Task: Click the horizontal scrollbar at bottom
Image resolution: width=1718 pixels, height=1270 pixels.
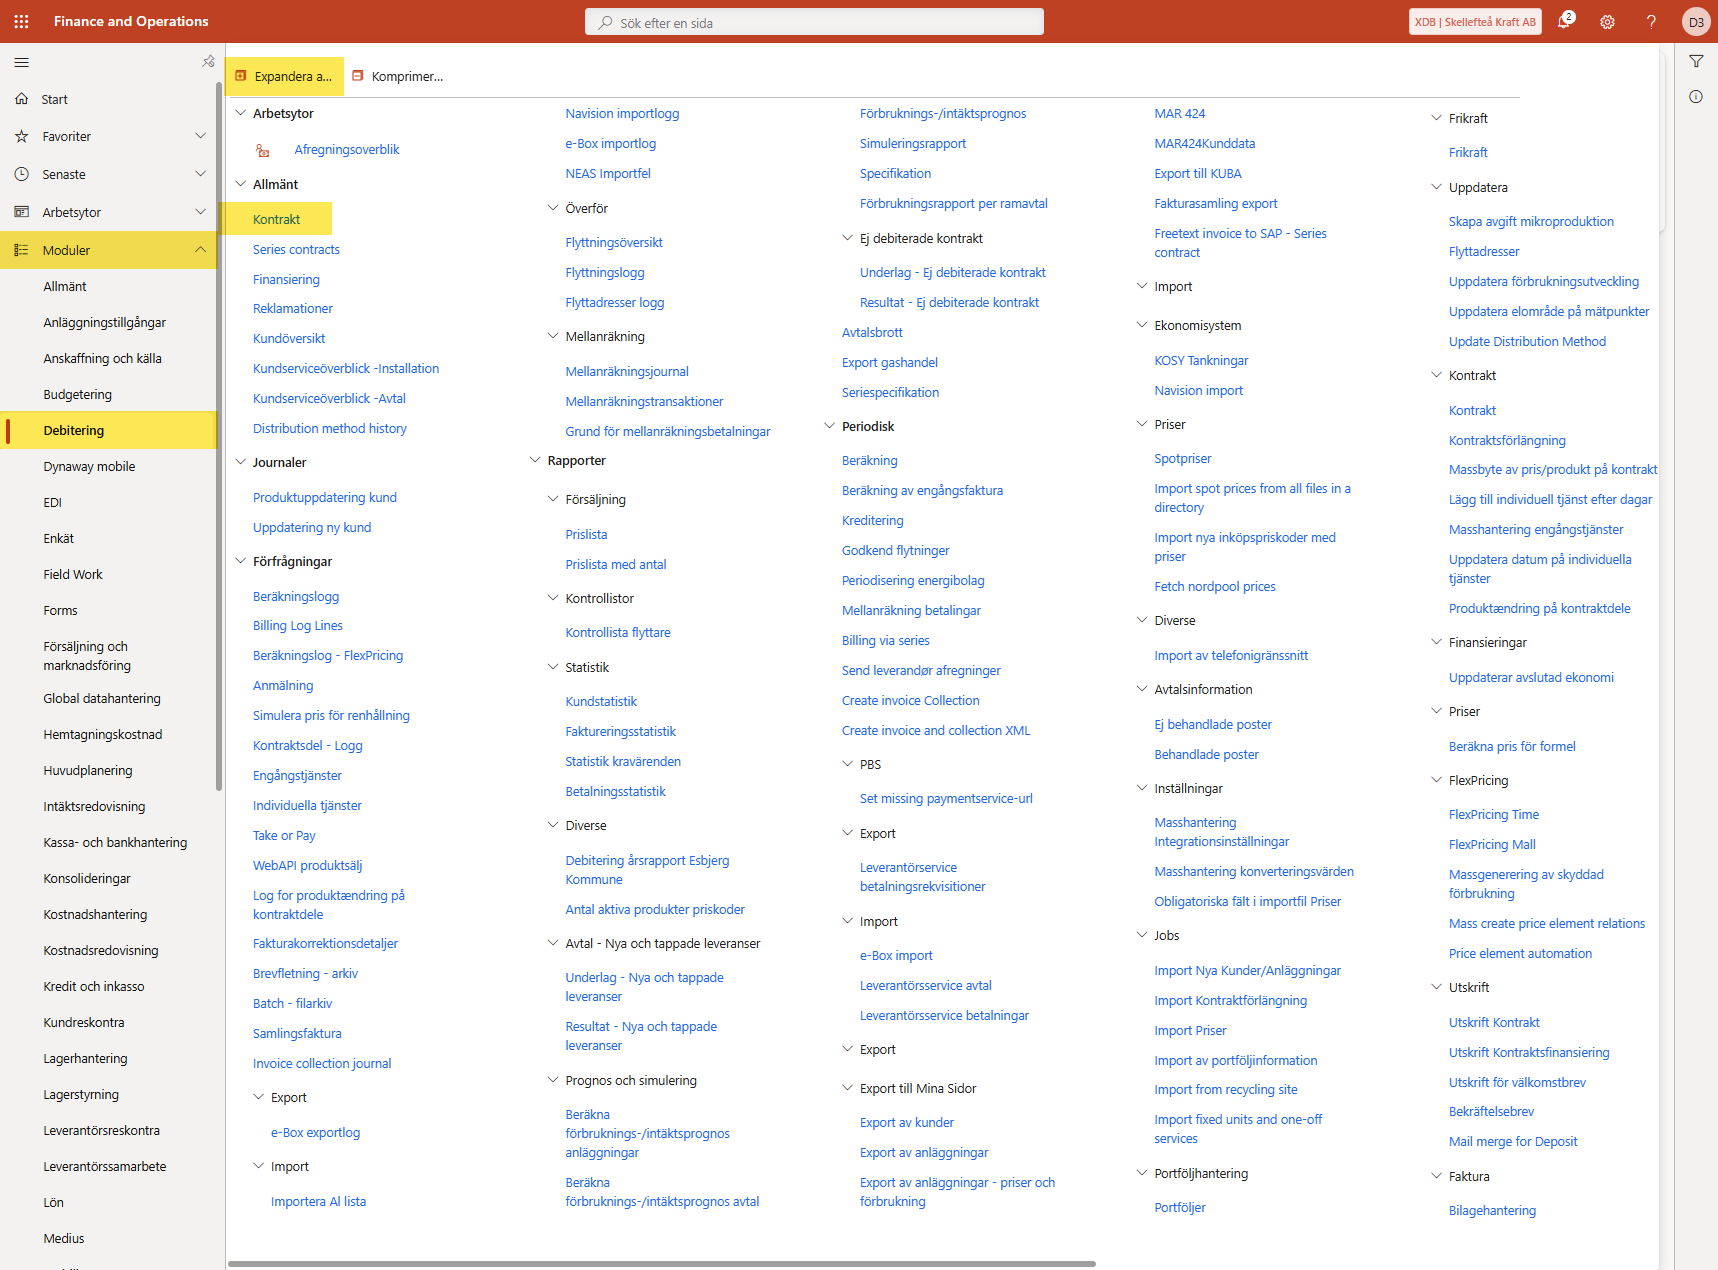Action: (x=661, y=1264)
